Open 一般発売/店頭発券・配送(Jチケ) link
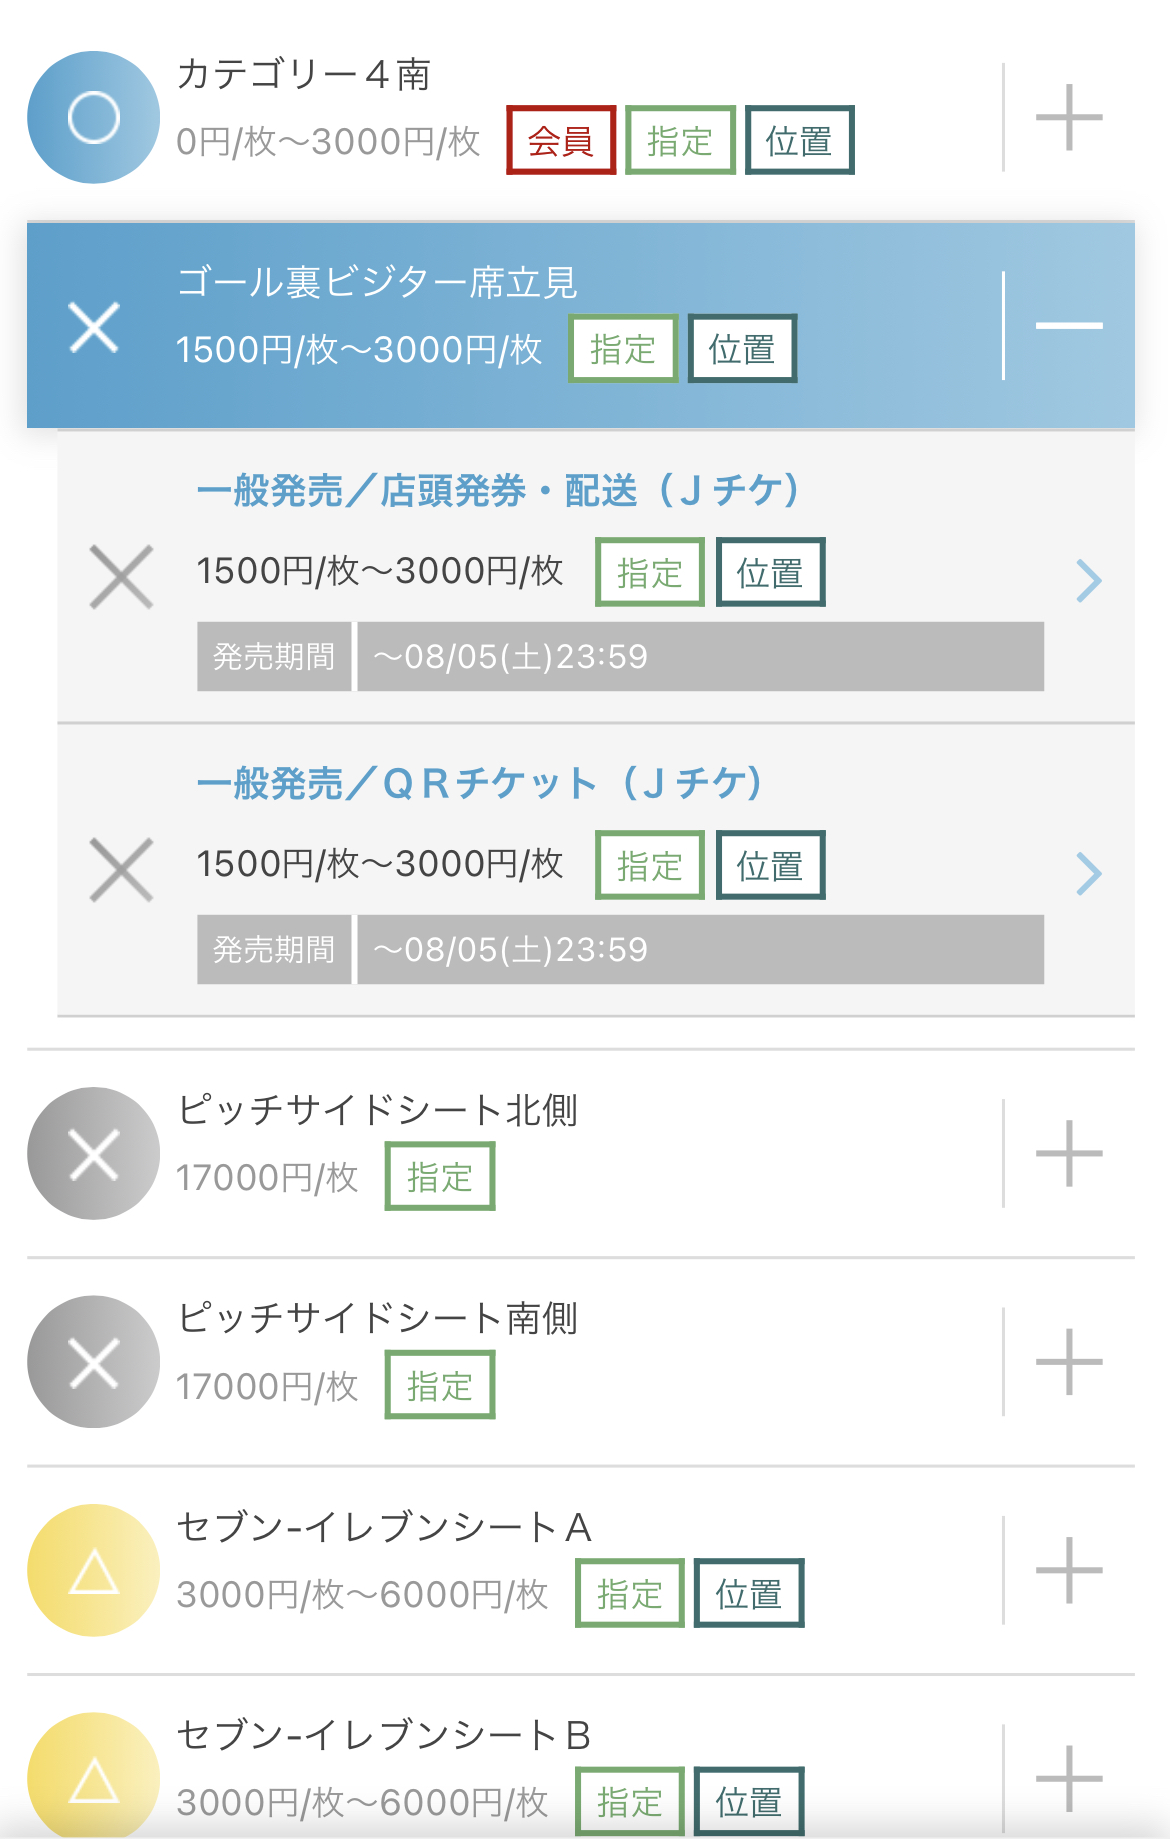Screen dimensions: 1170x1839 [498, 490]
